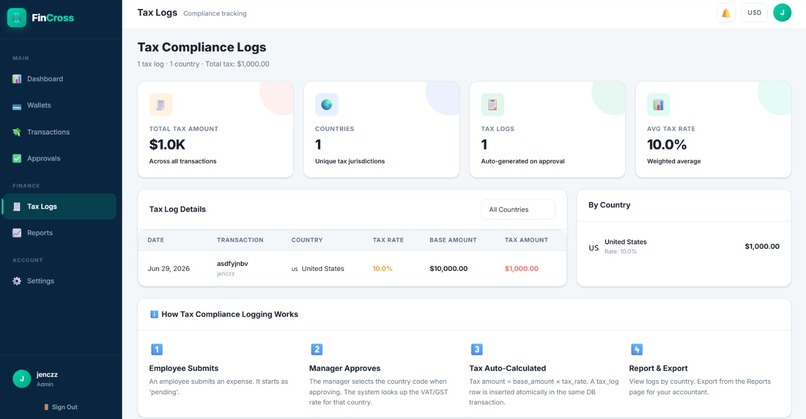Screen dimensions: 806x419
Task: Click the $1,000.00 total in By Country
Action: tap(762, 247)
